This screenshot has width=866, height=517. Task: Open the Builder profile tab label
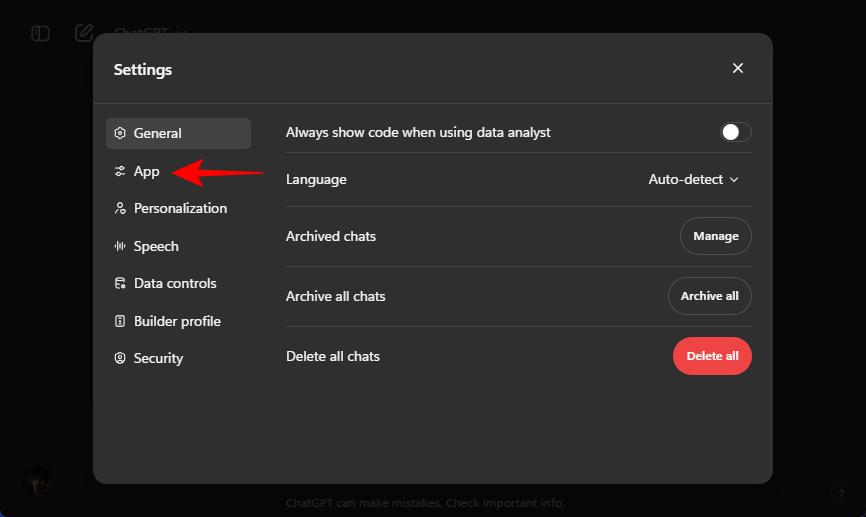click(x=177, y=321)
